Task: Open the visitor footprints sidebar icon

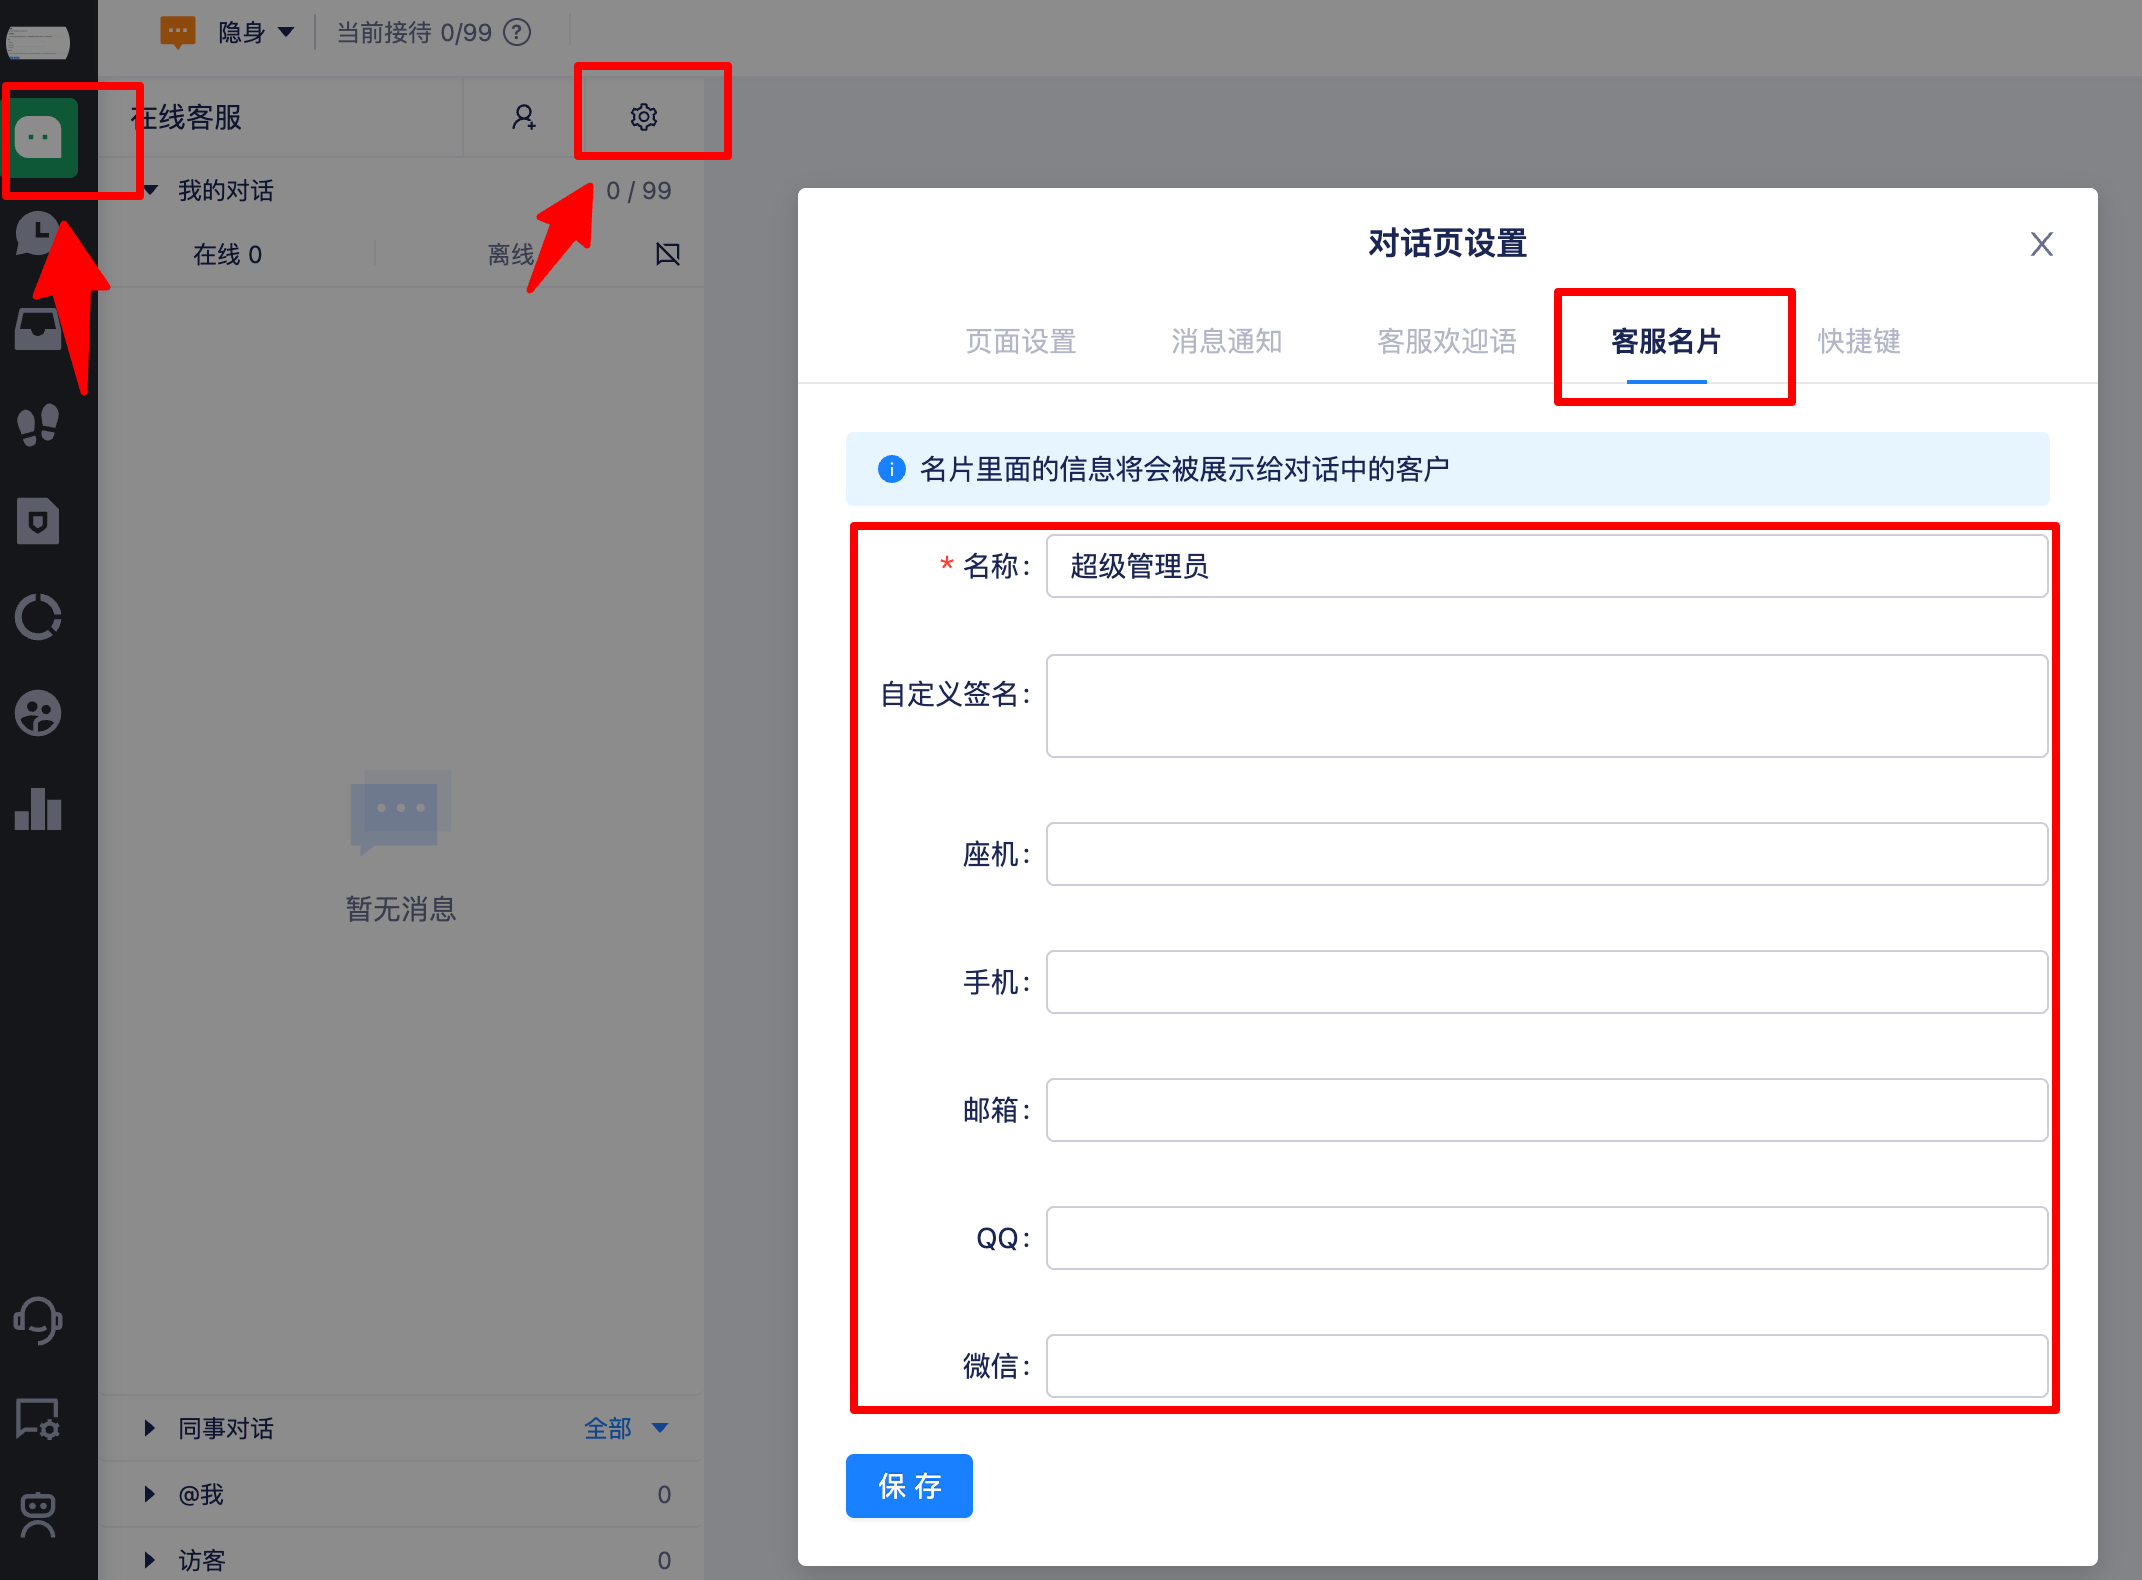Action: (x=38, y=424)
